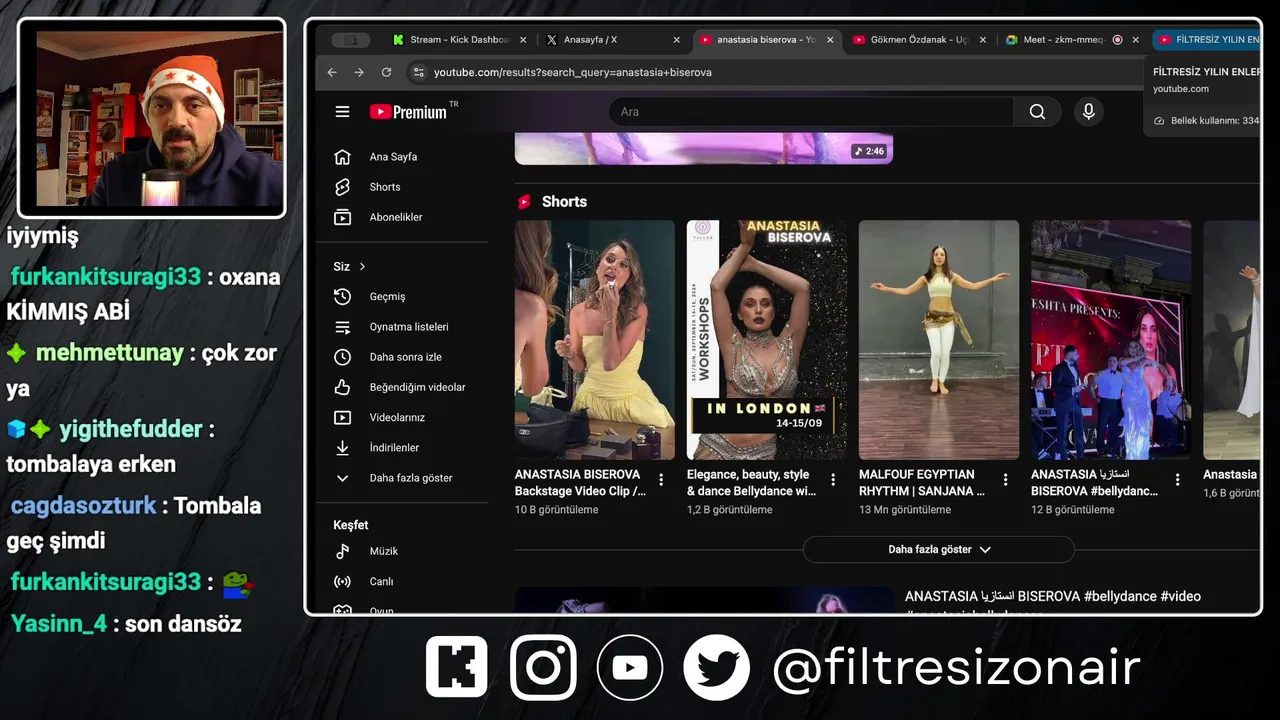This screenshot has height=720, width=1280.
Task: Click the Shorts shelf heading
Action: pos(564,202)
